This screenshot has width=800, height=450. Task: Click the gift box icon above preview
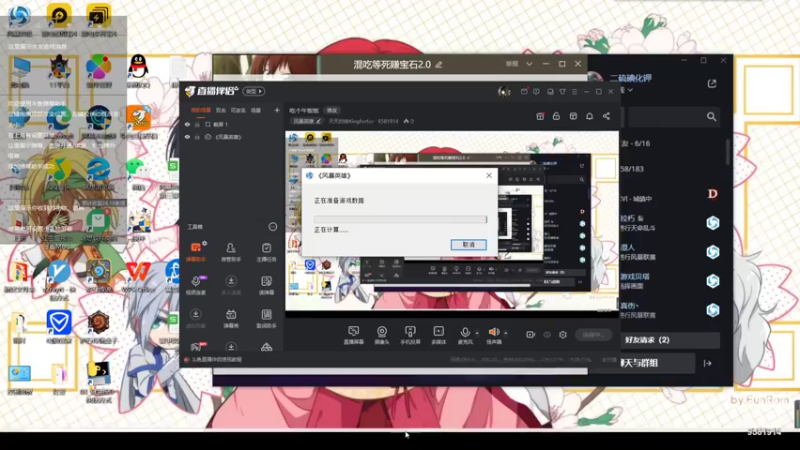540,116
